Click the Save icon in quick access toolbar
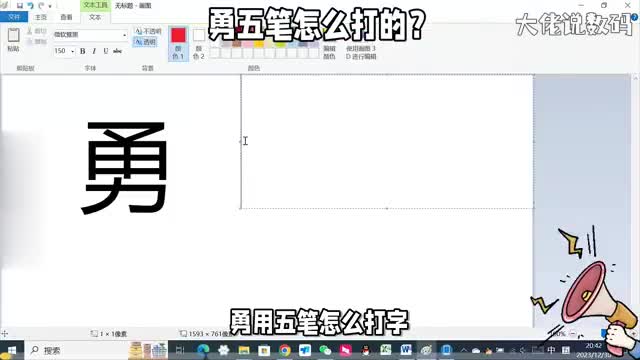 pos(20,6)
